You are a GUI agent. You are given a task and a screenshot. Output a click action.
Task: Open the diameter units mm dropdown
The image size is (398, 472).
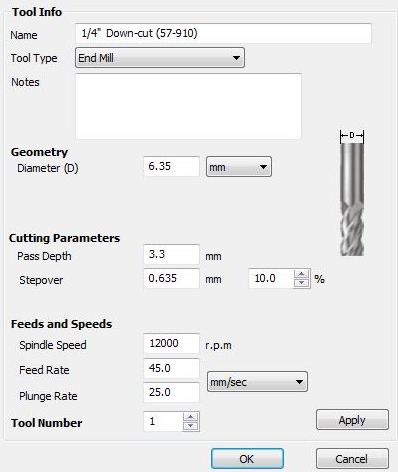239,167
